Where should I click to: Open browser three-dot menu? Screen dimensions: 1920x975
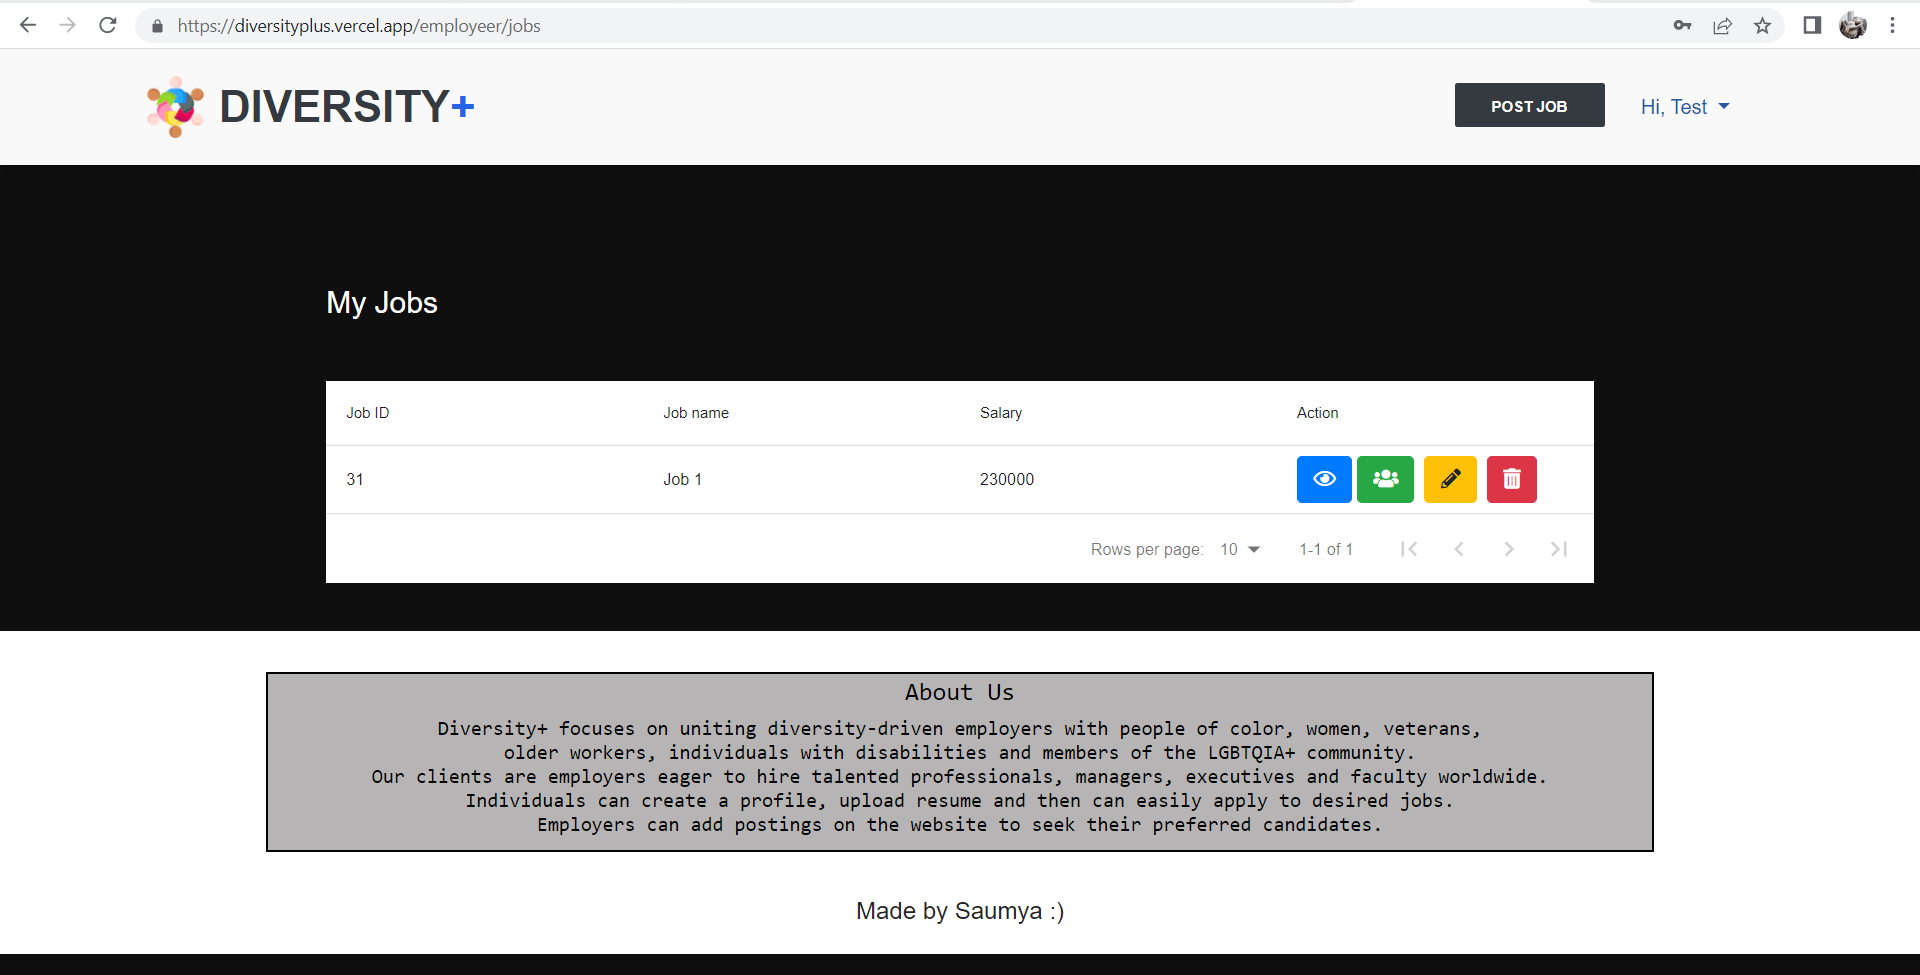tap(1892, 25)
